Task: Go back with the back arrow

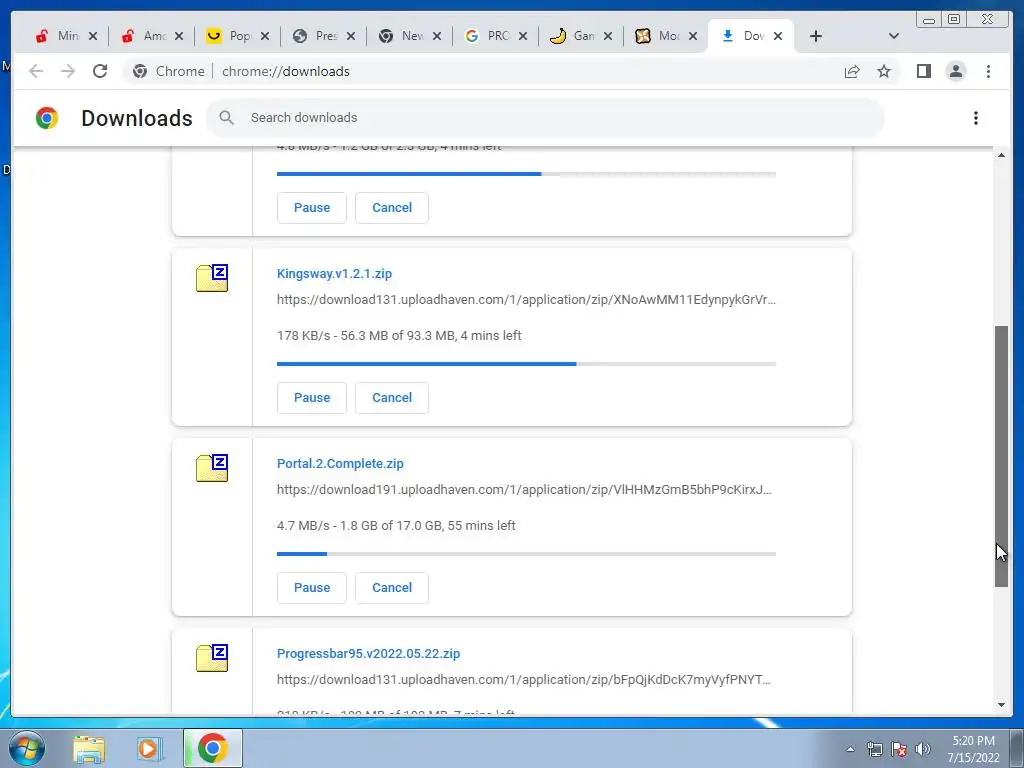Action: pos(36,71)
